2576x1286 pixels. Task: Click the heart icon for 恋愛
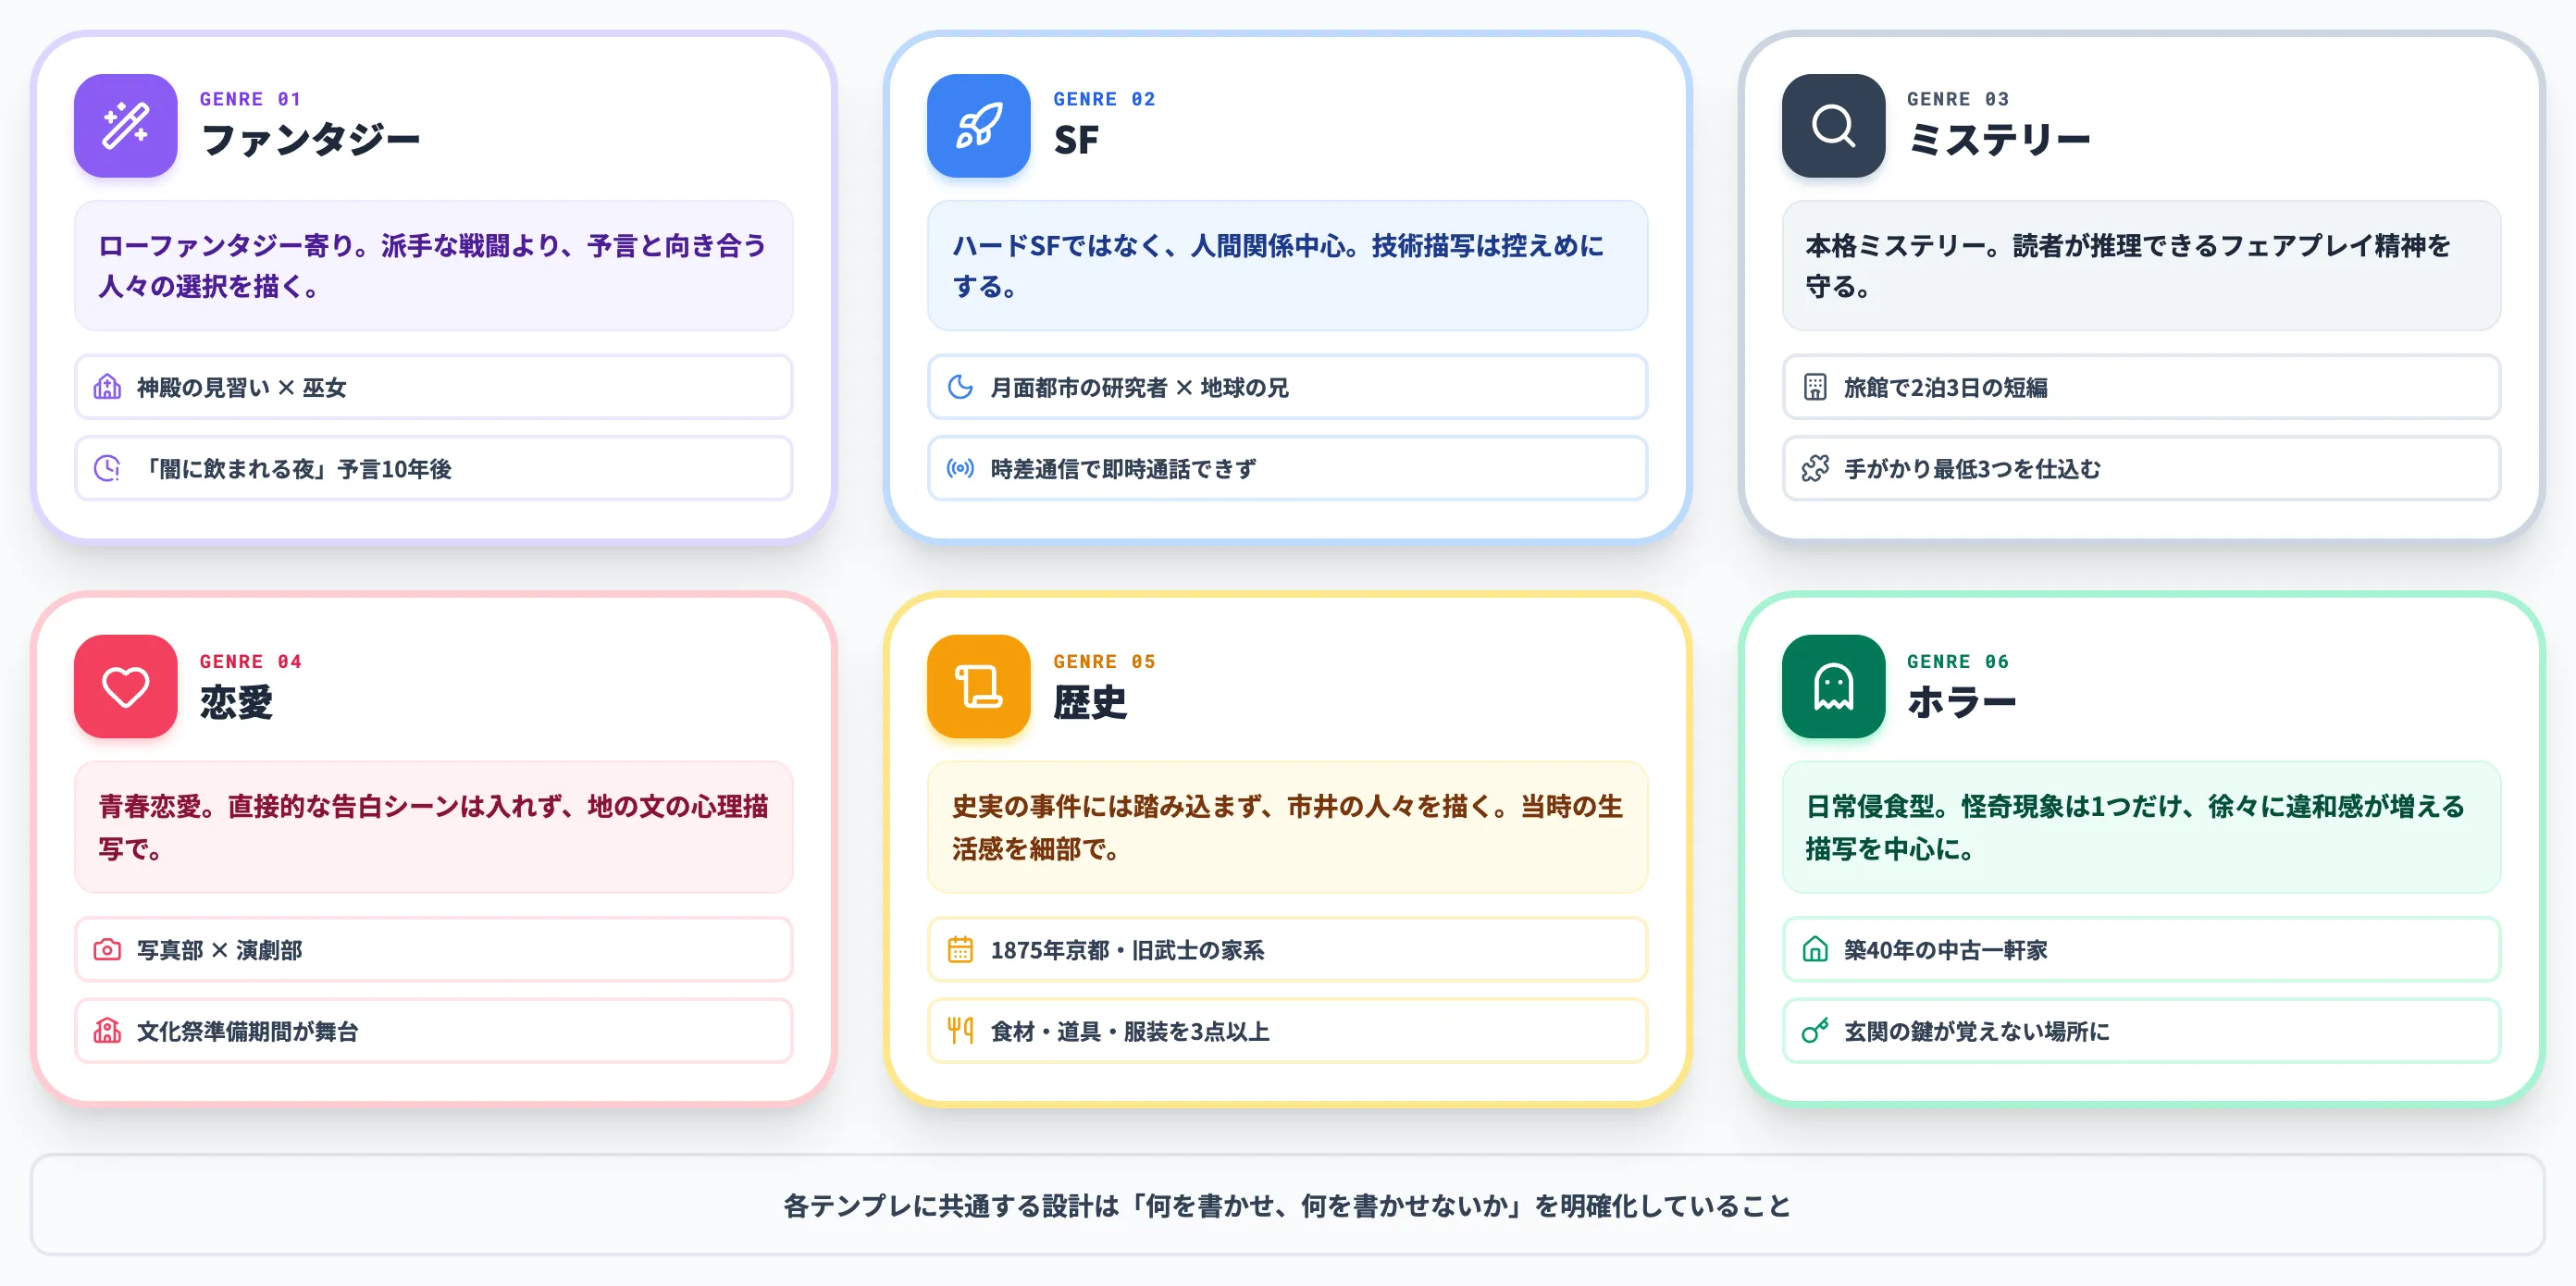point(125,687)
